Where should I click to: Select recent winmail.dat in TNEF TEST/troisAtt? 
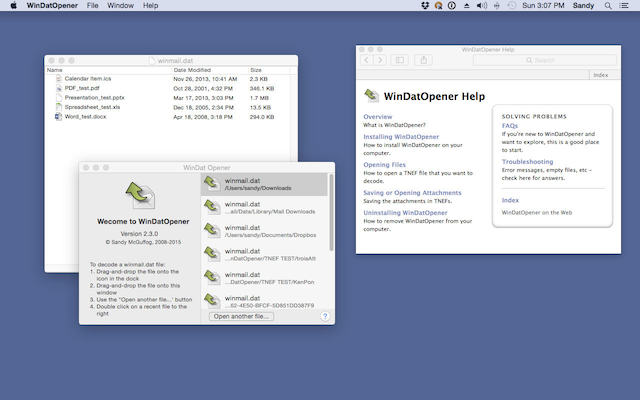pos(264,255)
